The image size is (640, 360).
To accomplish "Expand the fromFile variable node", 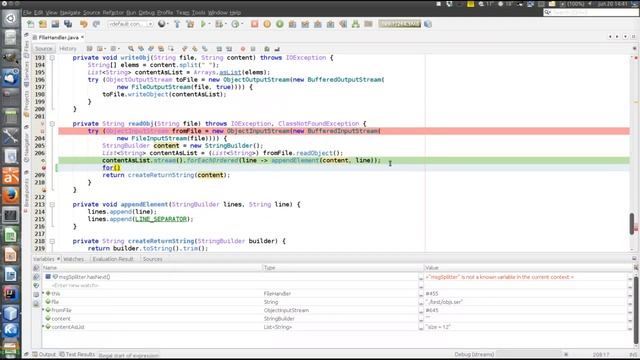I will pos(43,310).
